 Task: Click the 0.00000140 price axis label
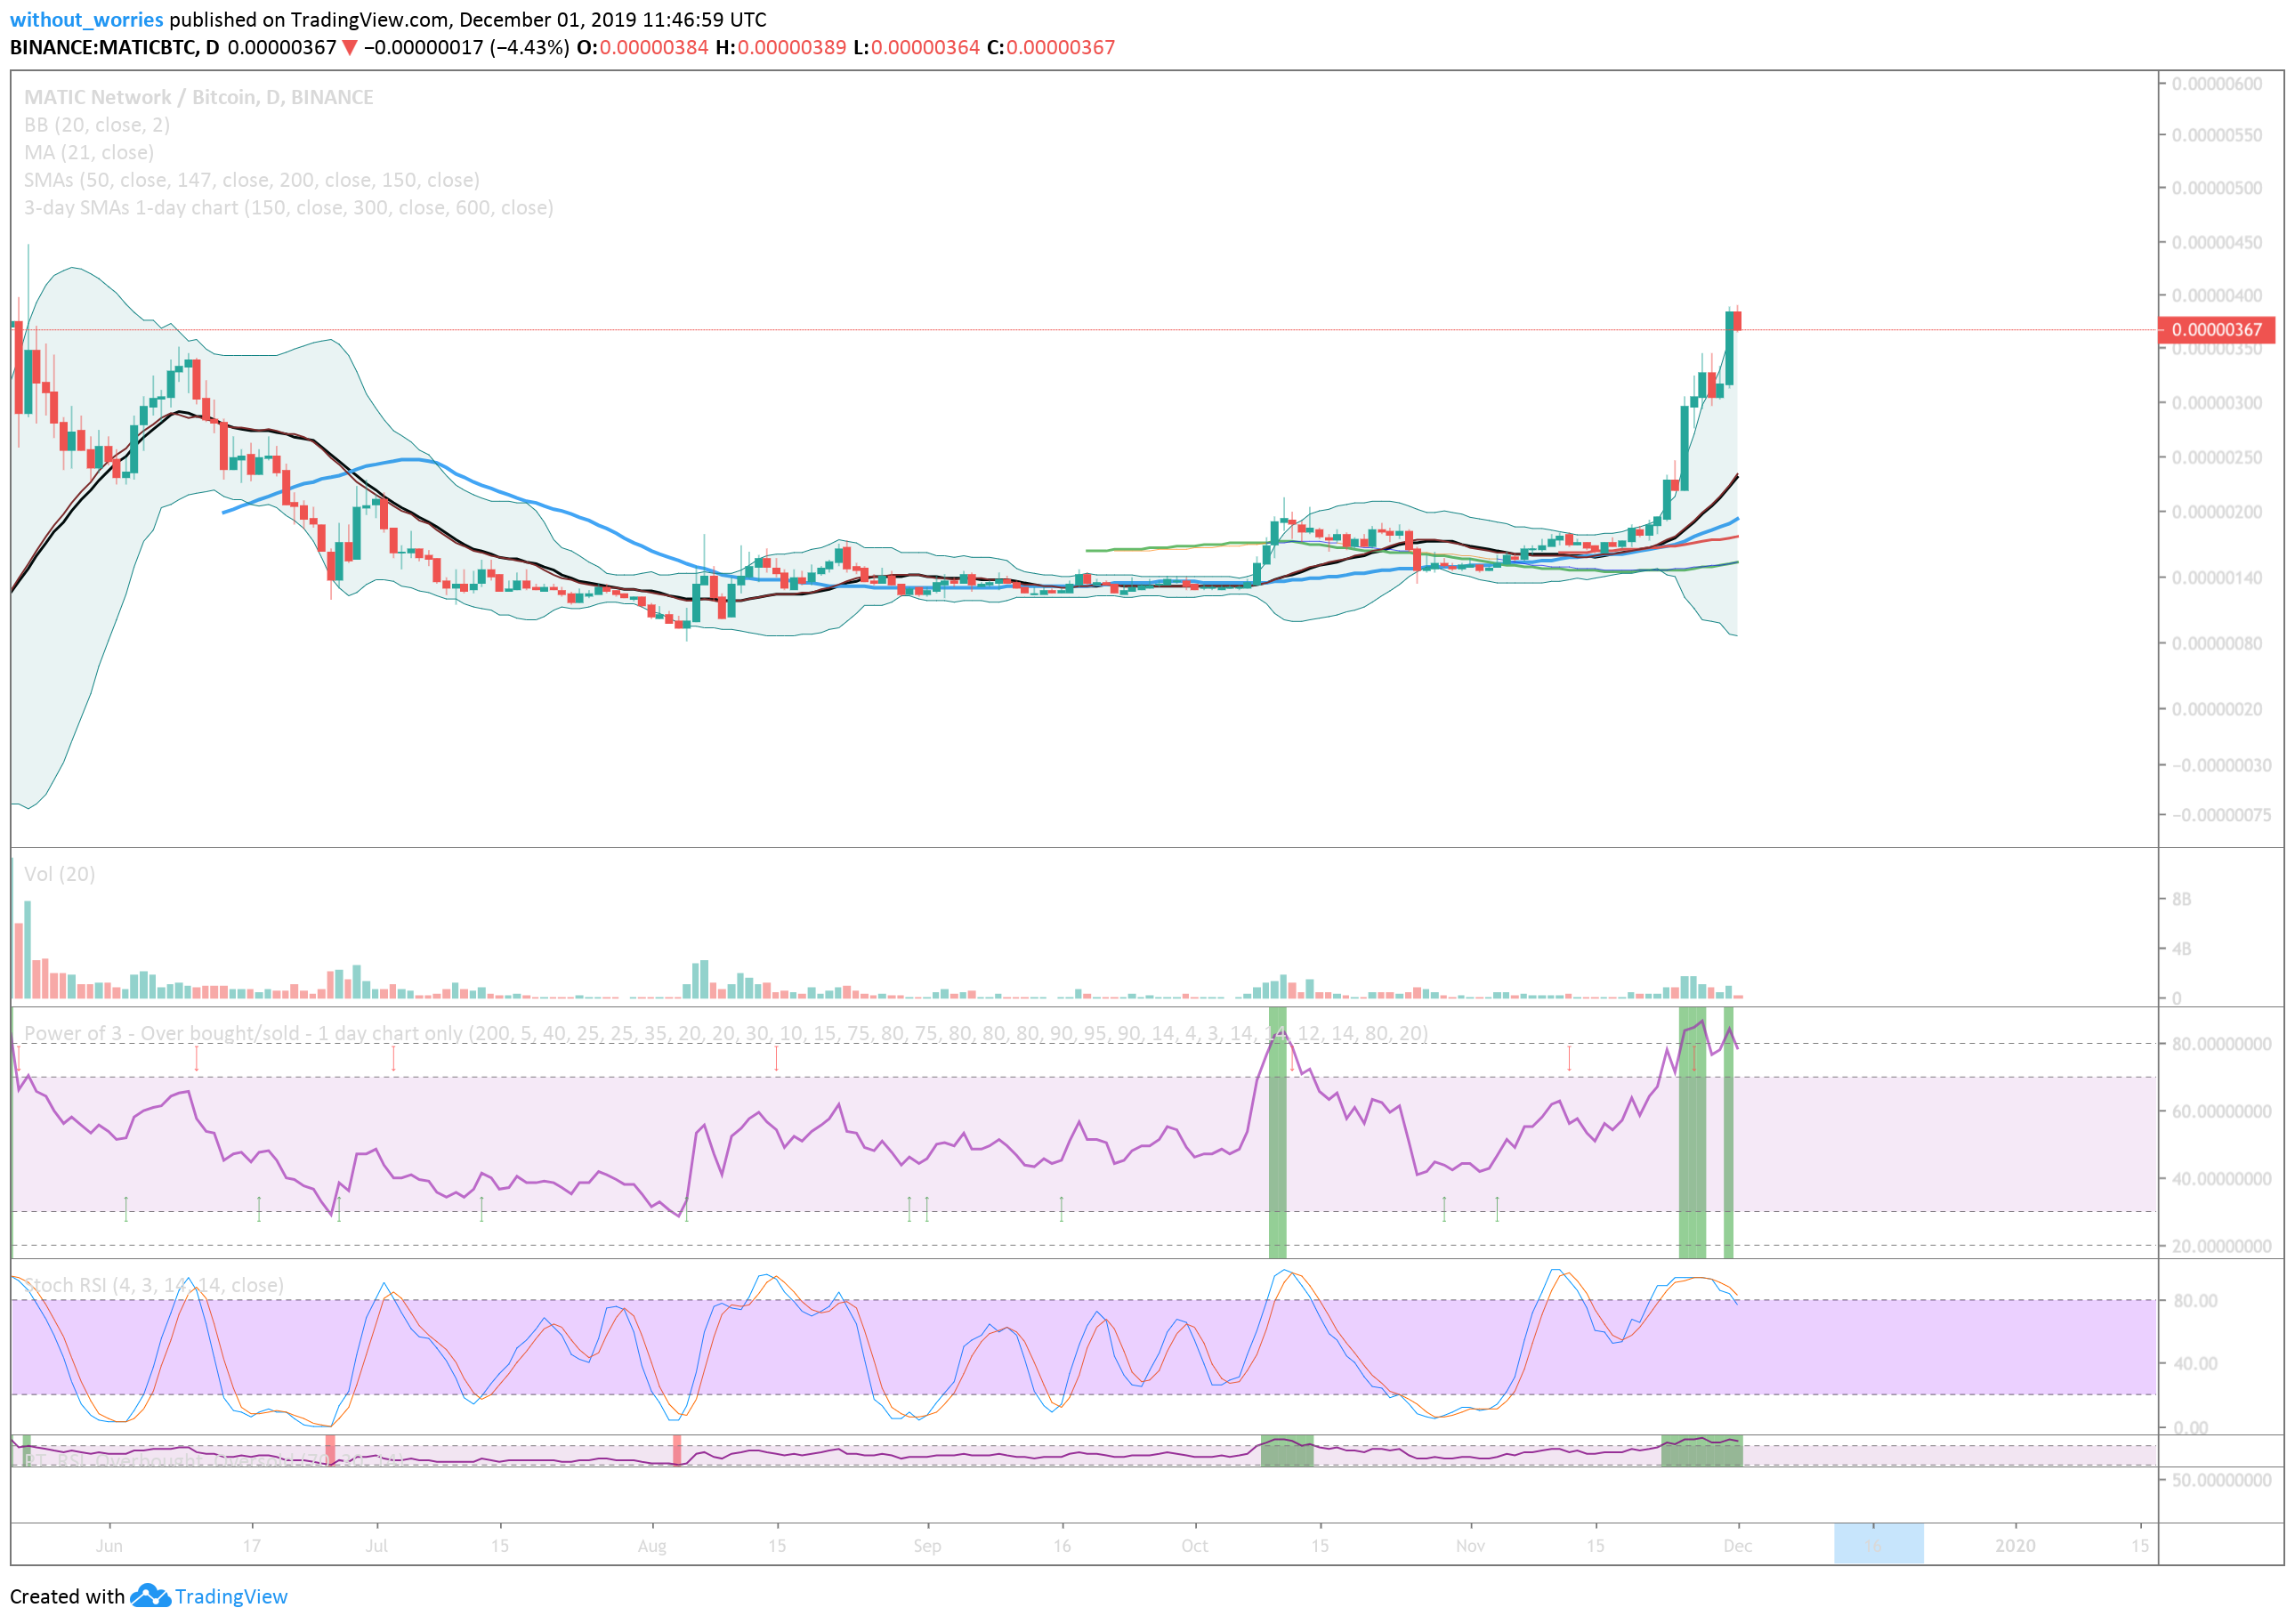point(2217,578)
